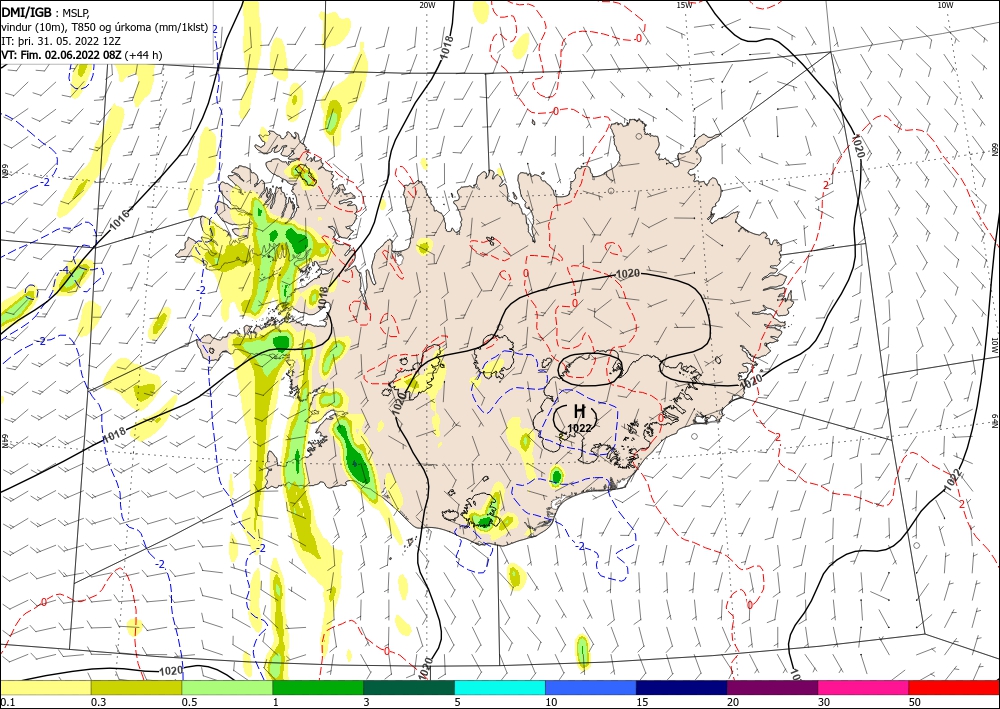
Task: Click the '15' legend value
Action: [x=642, y=701]
